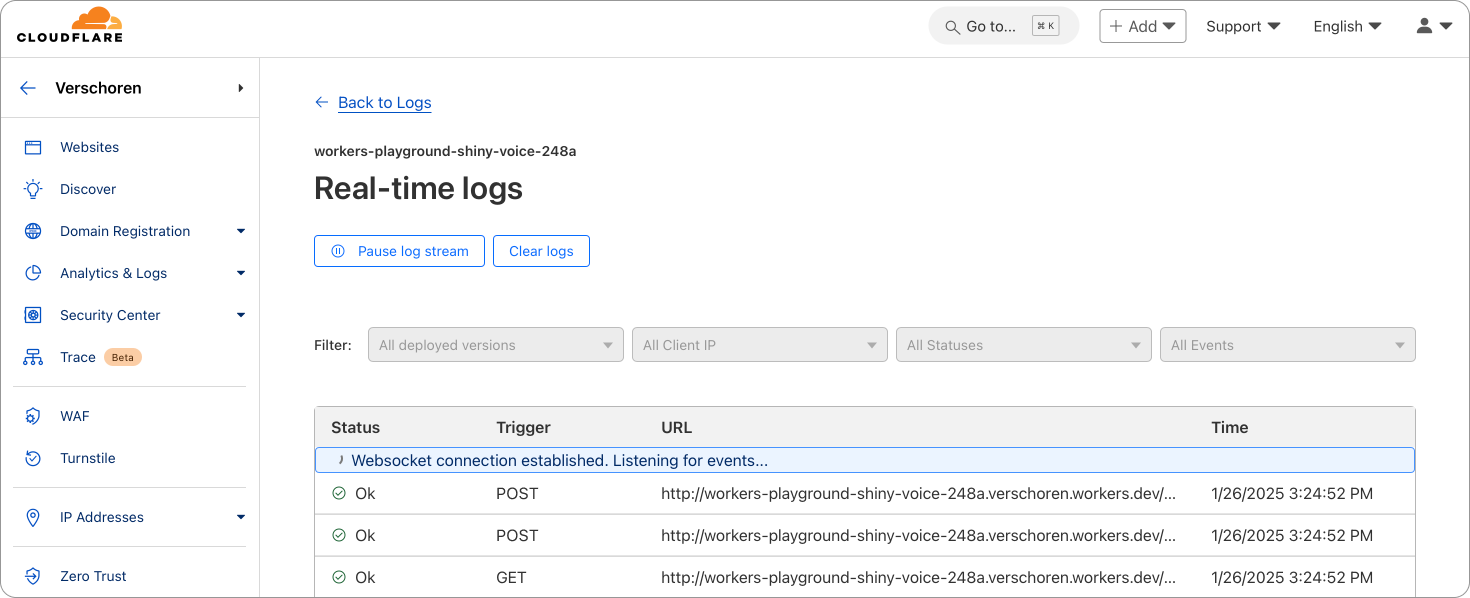This screenshot has height=598, width=1470.
Task: Click the back arrow beside Verschoren
Action: 28,88
